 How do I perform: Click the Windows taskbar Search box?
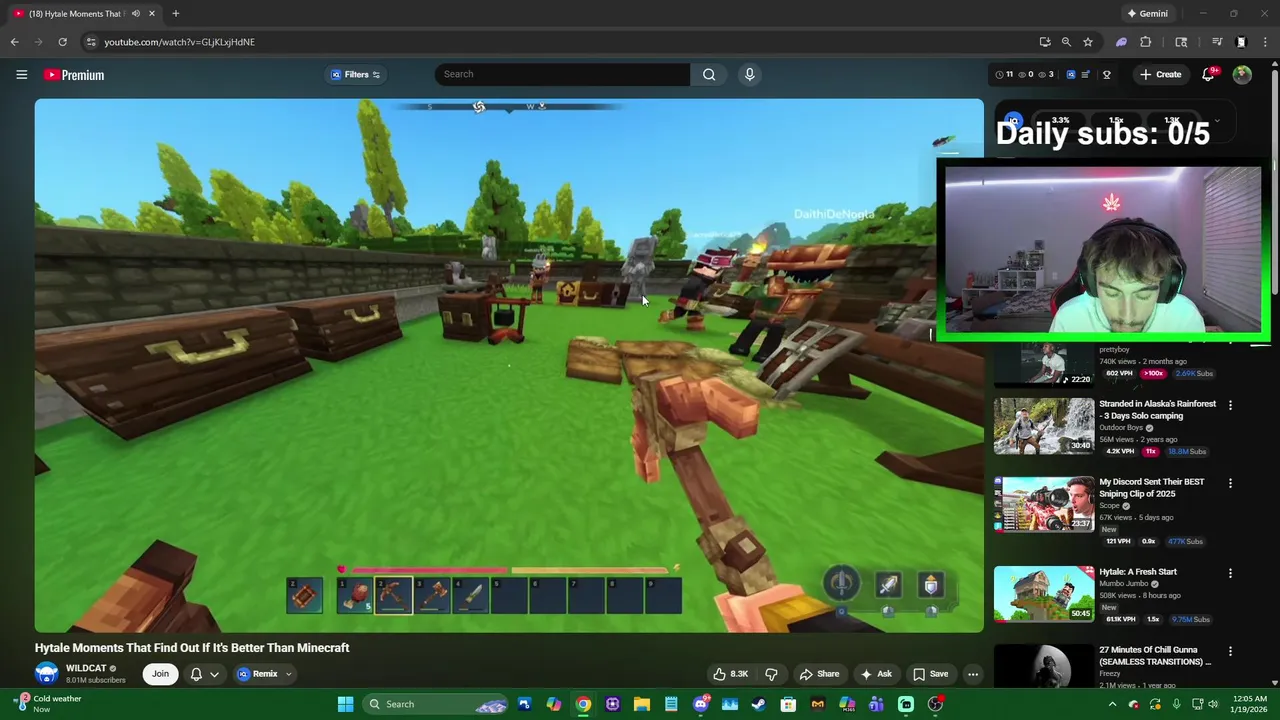point(435,704)
